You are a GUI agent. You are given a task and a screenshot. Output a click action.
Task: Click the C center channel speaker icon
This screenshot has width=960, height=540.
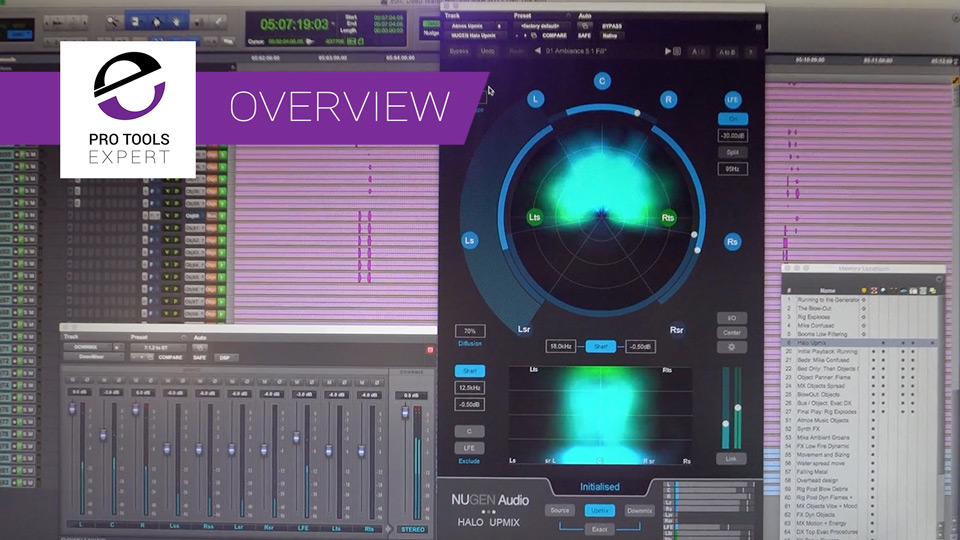[x=602, y=81]
